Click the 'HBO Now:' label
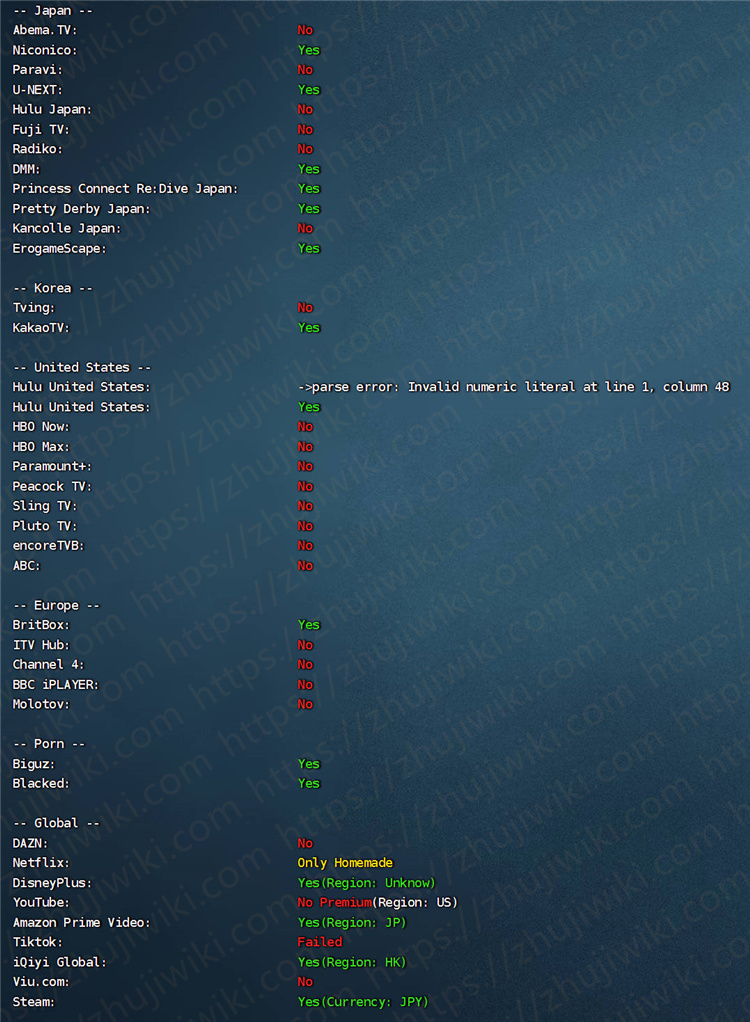750x1022 pixels. coord(40,427)
